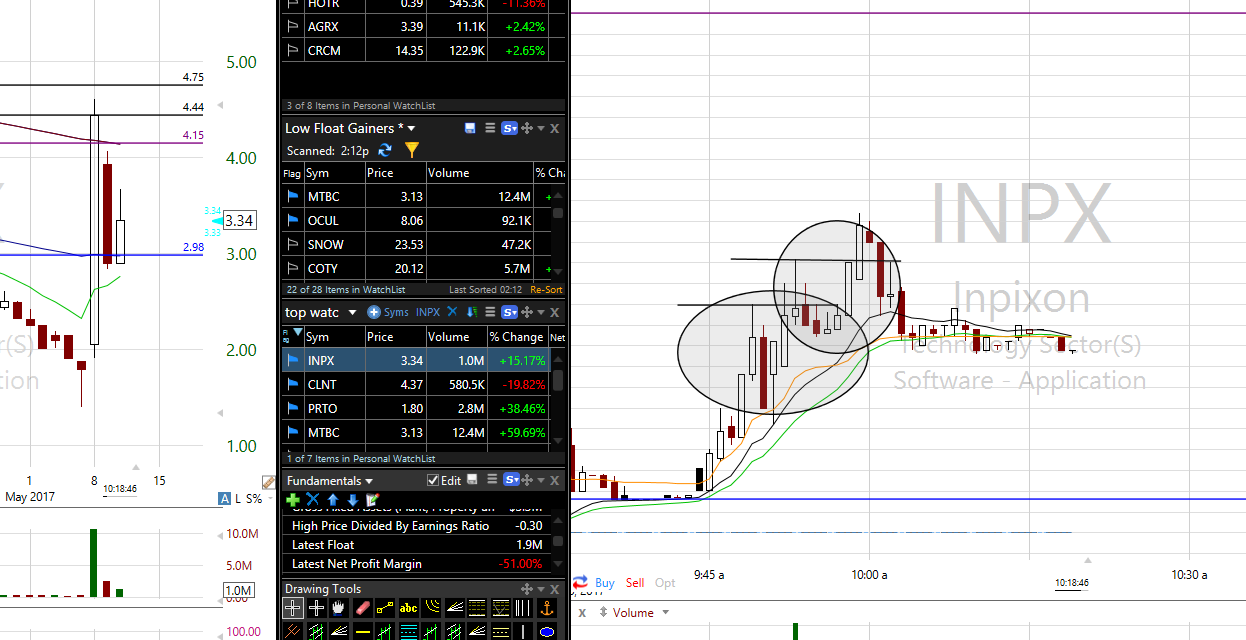The width and height of the screenshot is (1246, 640).
Task: Click the Syms label in top watchlist
Action: pyautogui.click(x=396, y=312)
